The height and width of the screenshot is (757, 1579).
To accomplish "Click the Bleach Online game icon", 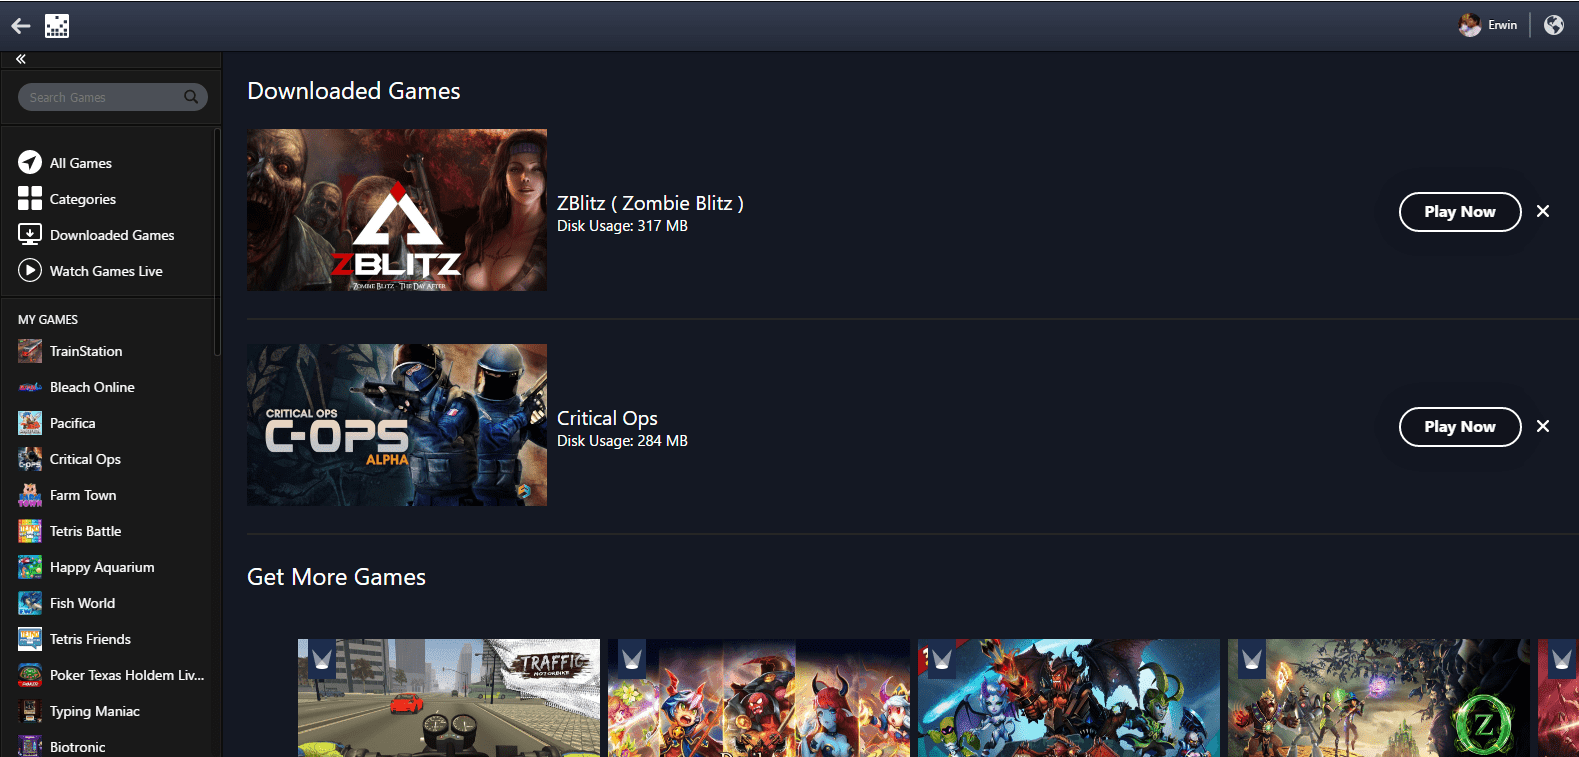I will coord(30,387).
